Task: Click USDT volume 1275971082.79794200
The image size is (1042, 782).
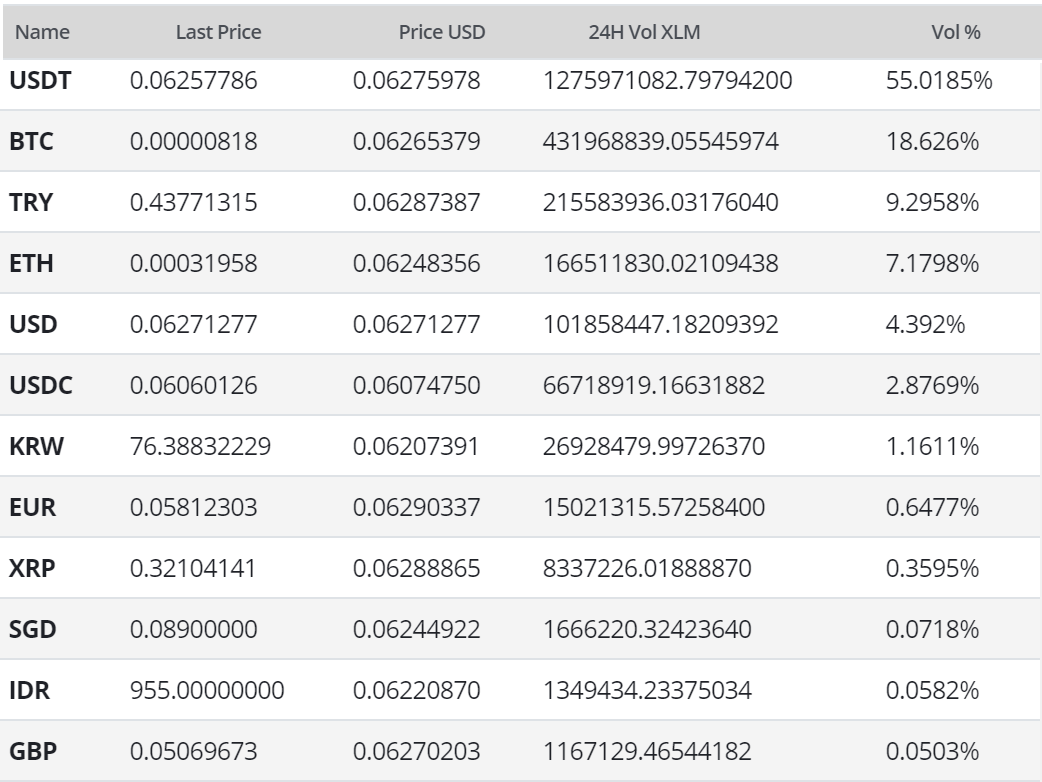Action: pyautogui.click(x=668, y=80)
